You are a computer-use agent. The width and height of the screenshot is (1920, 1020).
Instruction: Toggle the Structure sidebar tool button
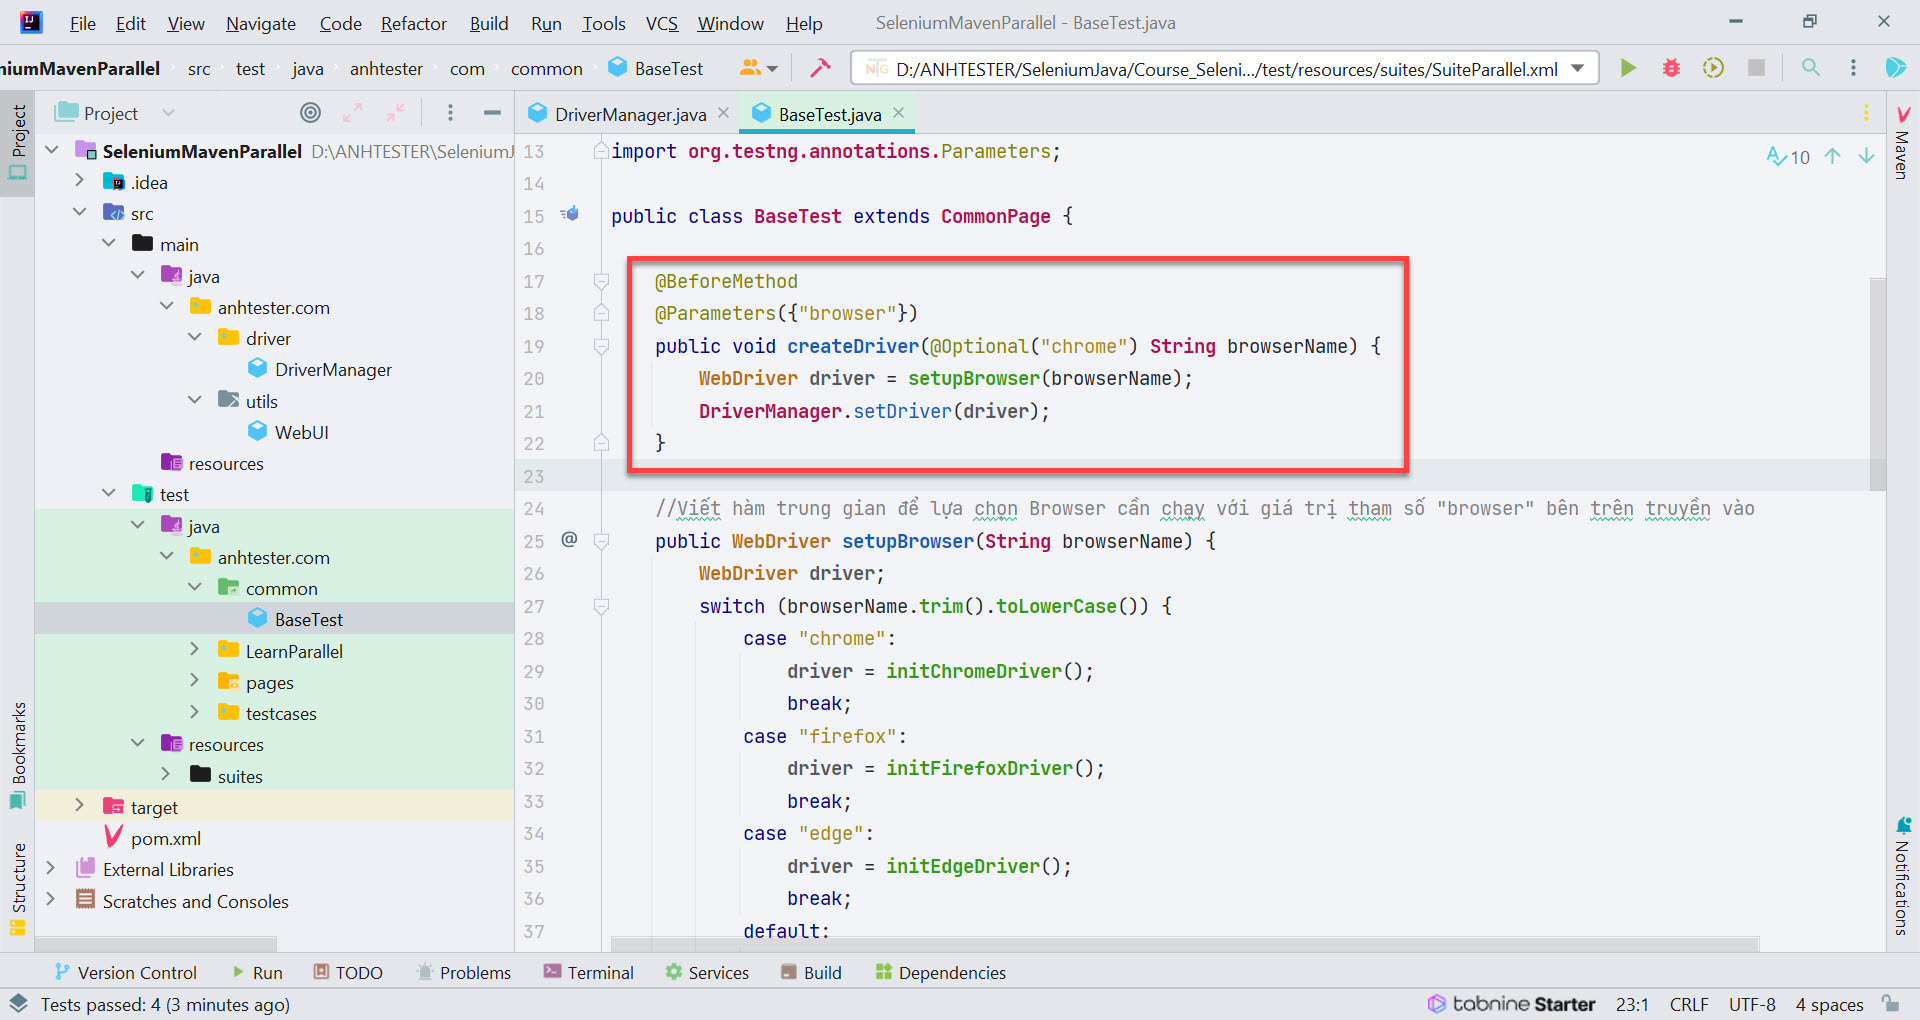[x=18, y=889]
